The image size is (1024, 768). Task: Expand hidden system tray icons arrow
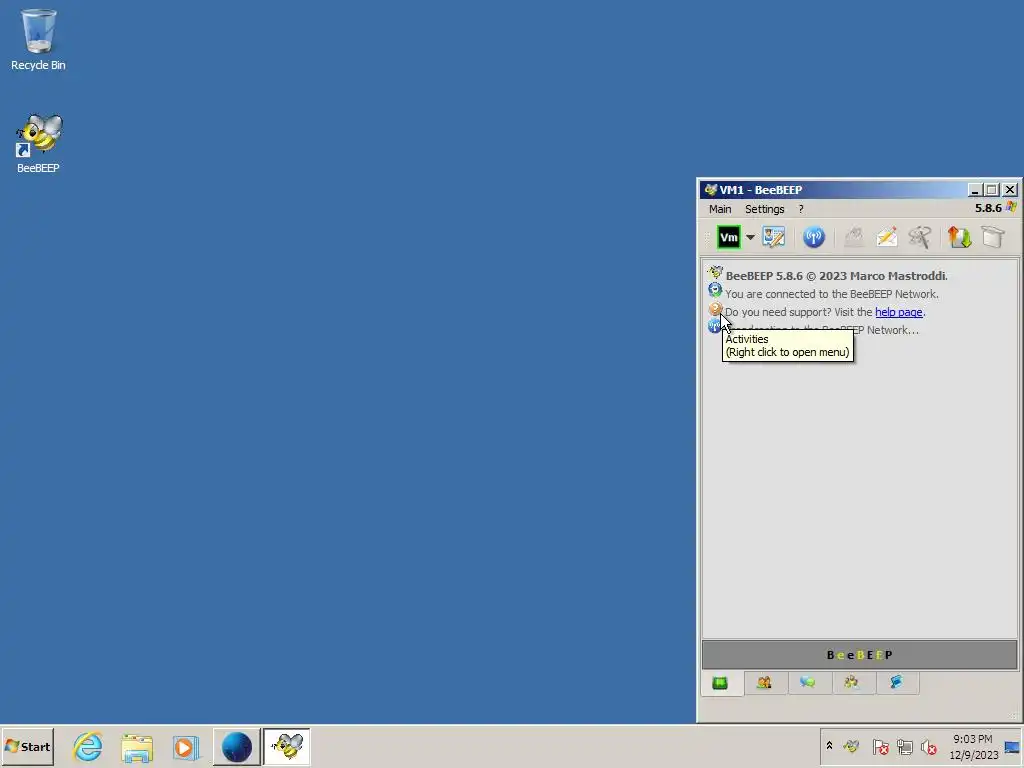pos(829,746)
